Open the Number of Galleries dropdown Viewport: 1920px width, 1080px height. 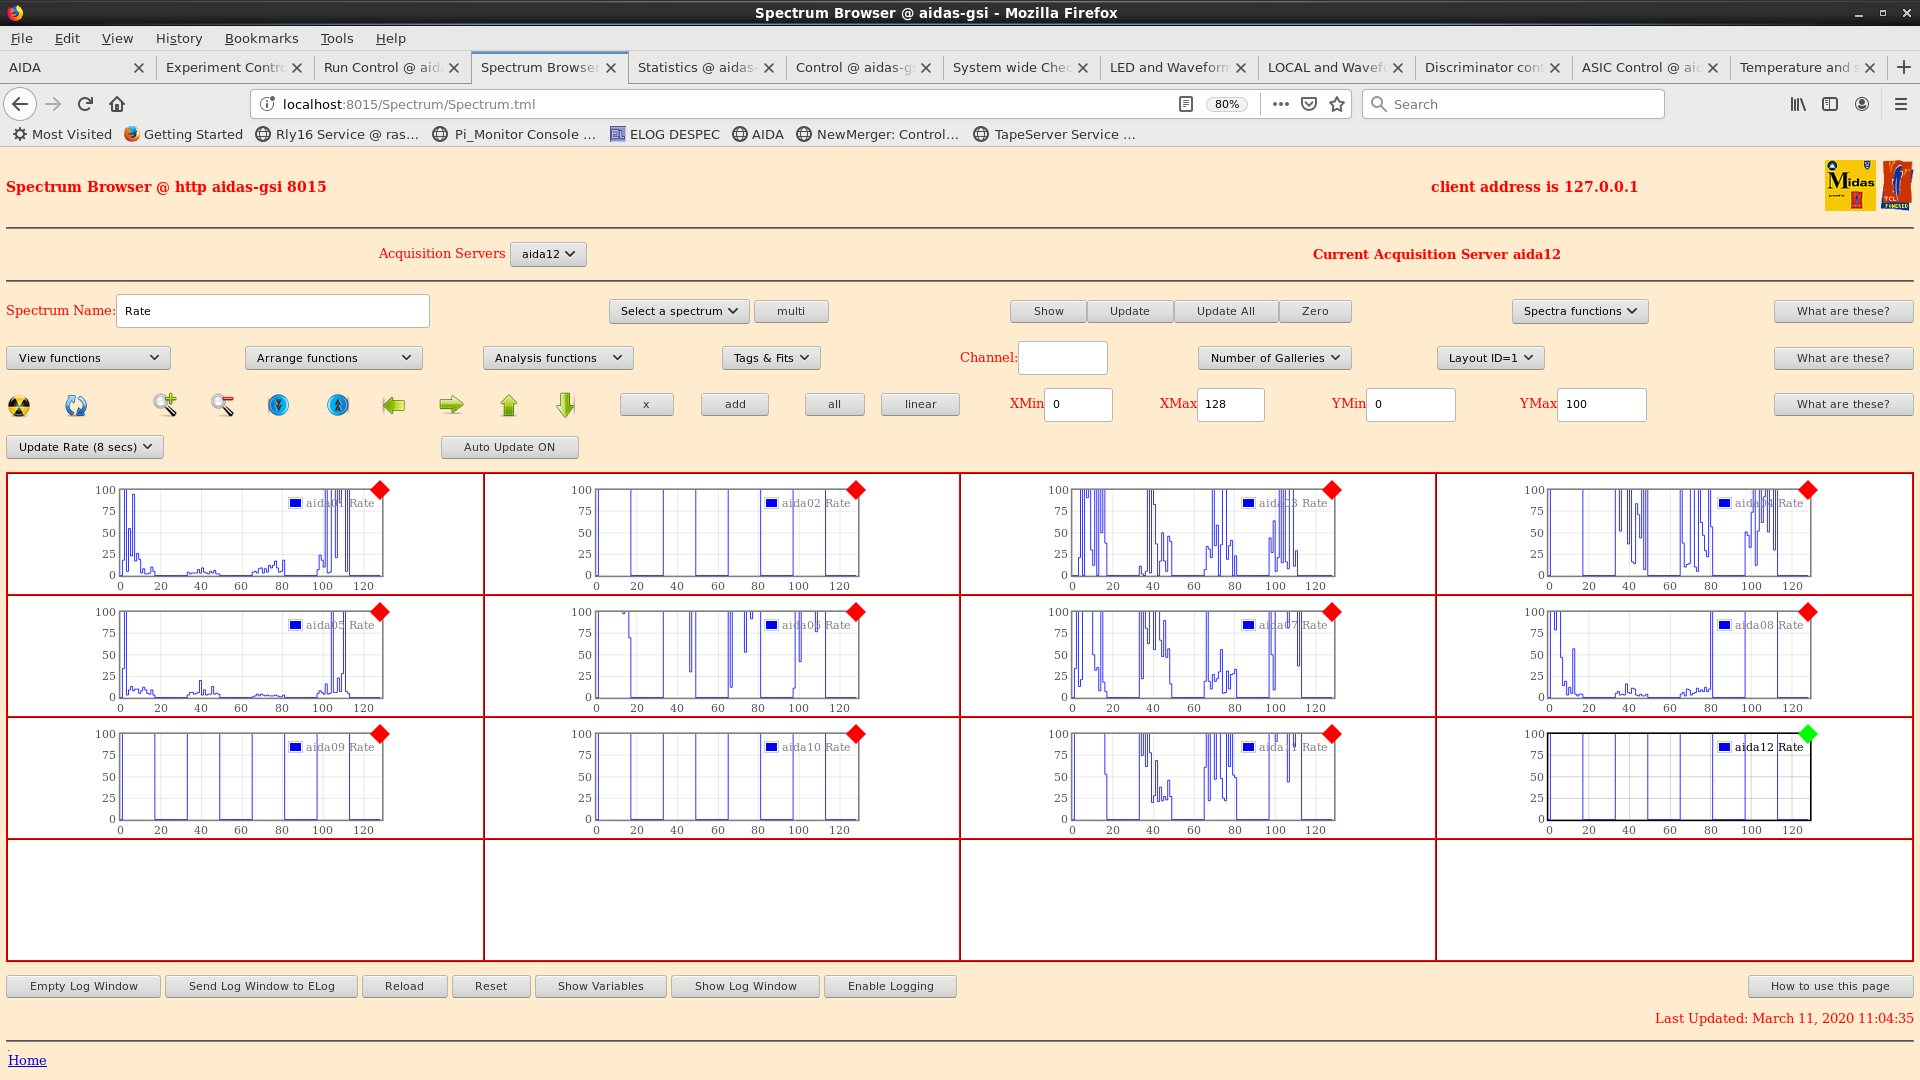1274,358
